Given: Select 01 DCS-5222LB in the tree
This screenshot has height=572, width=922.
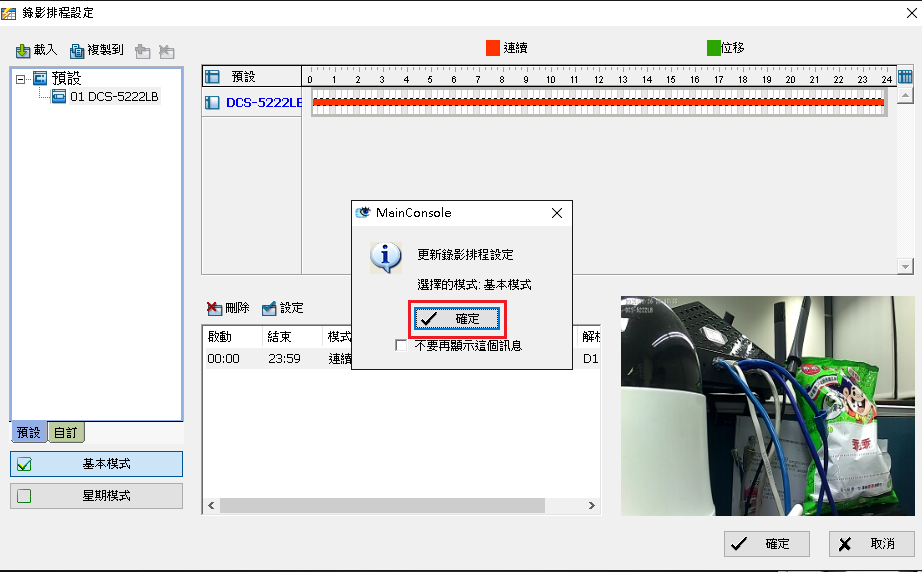Looking at the screenshot, I should tap(113, 97).
